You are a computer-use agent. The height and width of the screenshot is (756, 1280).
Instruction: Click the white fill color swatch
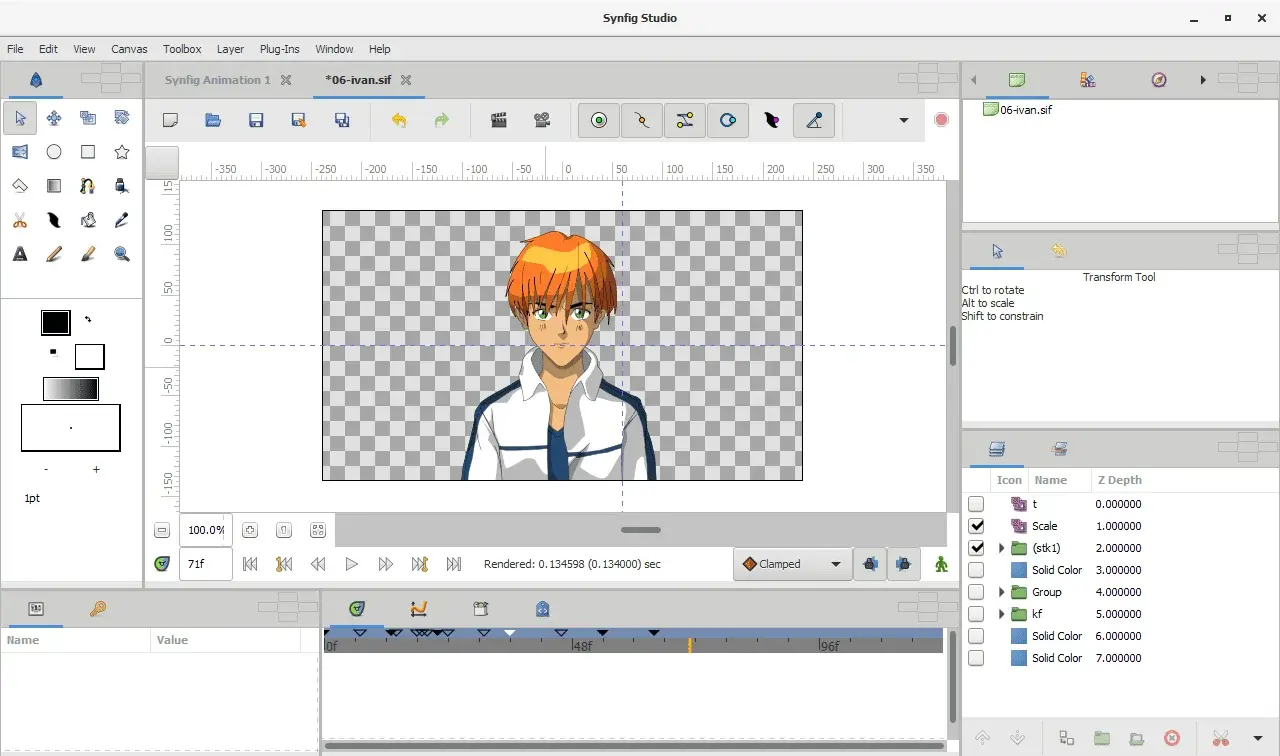(x=90, y=356)
